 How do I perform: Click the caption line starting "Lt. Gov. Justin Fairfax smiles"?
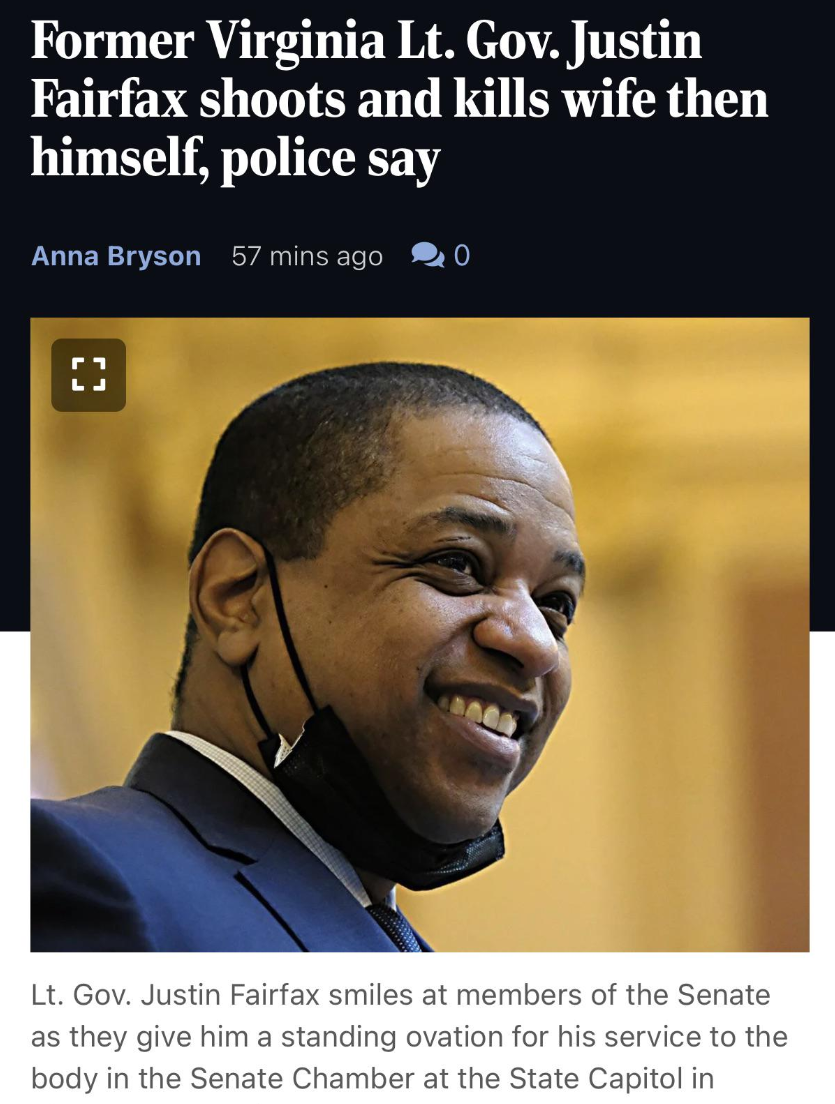coord(401,995)
